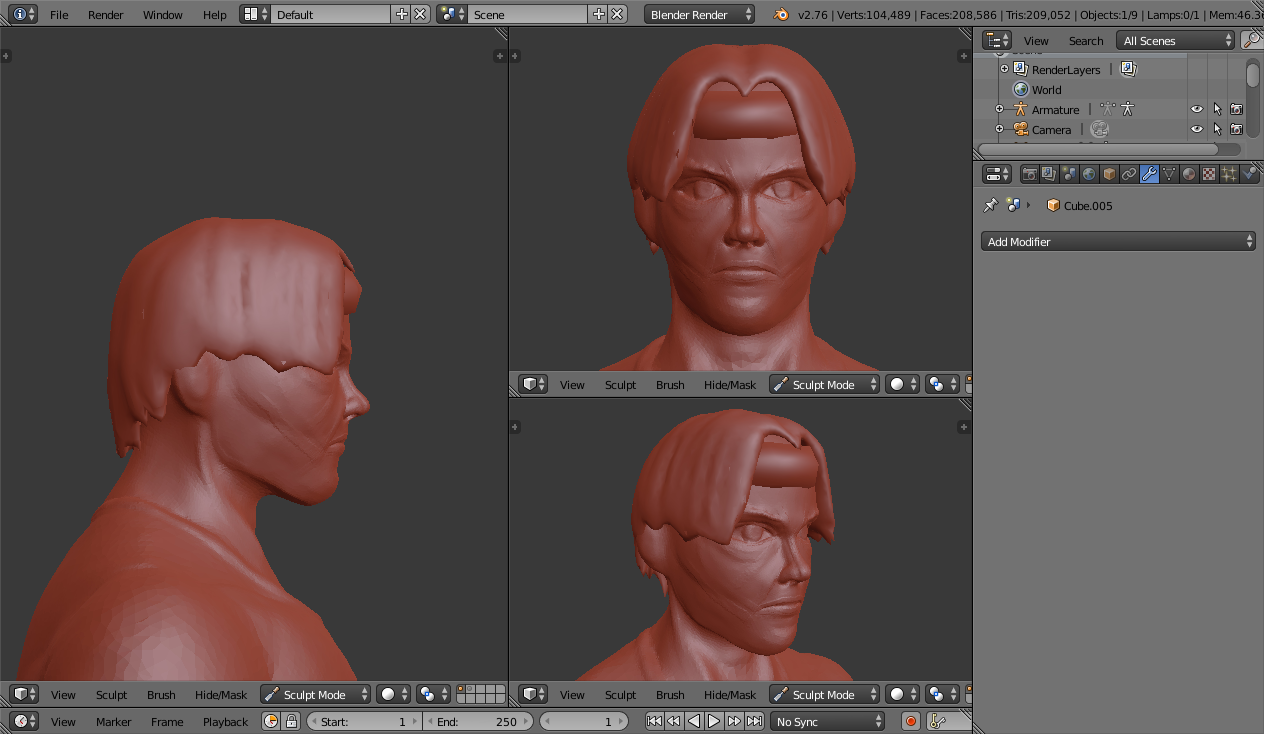Delete the current Scene with X

pyautogui.click(x=618, y=14)
